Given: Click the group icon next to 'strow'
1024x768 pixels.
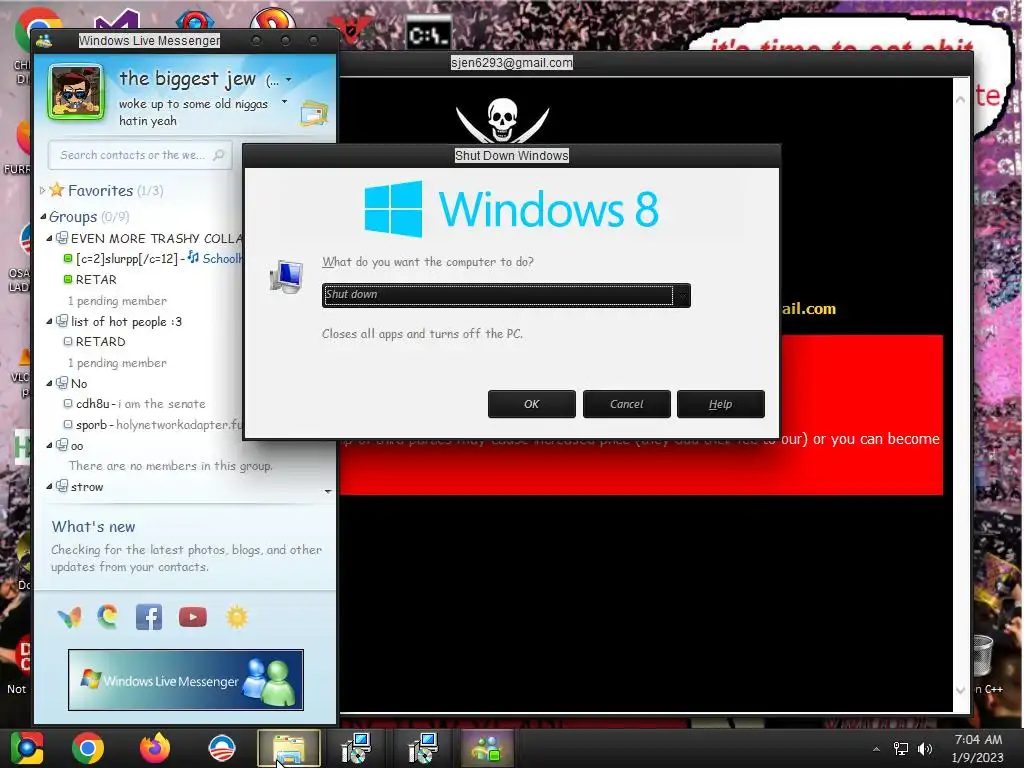Looking at the screenshot, I should coord(61,486).
